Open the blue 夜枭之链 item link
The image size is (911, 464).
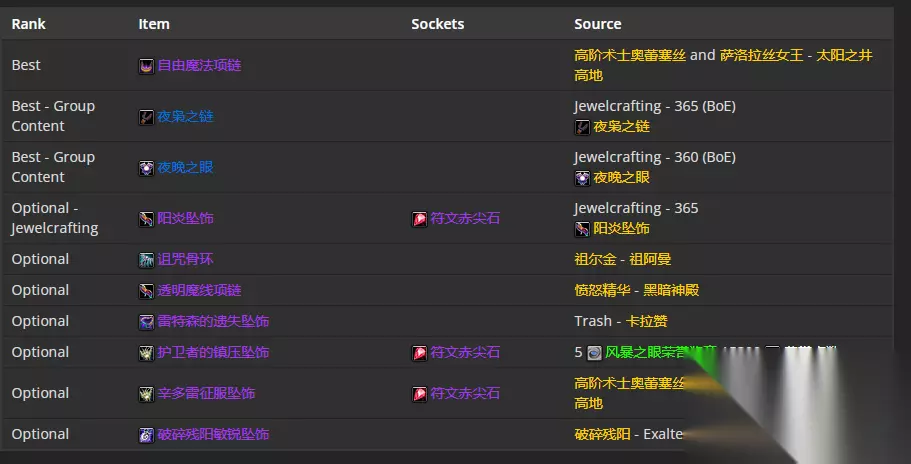(185, 116)
